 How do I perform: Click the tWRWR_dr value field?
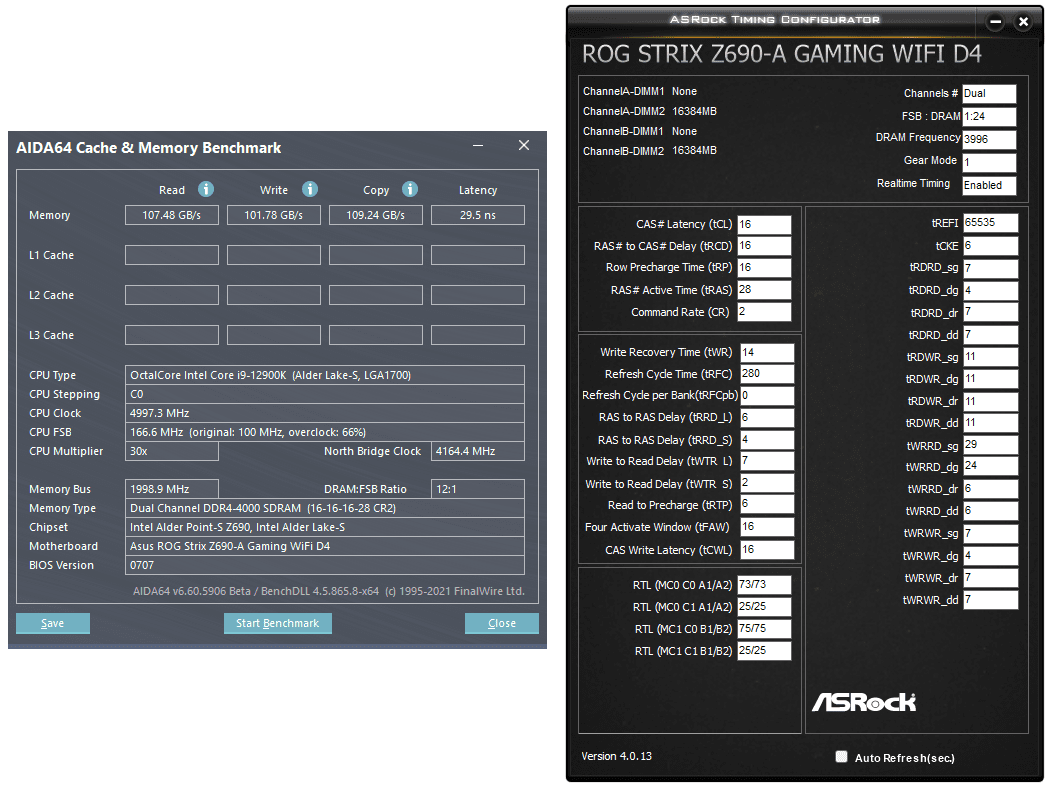(990, 578)
